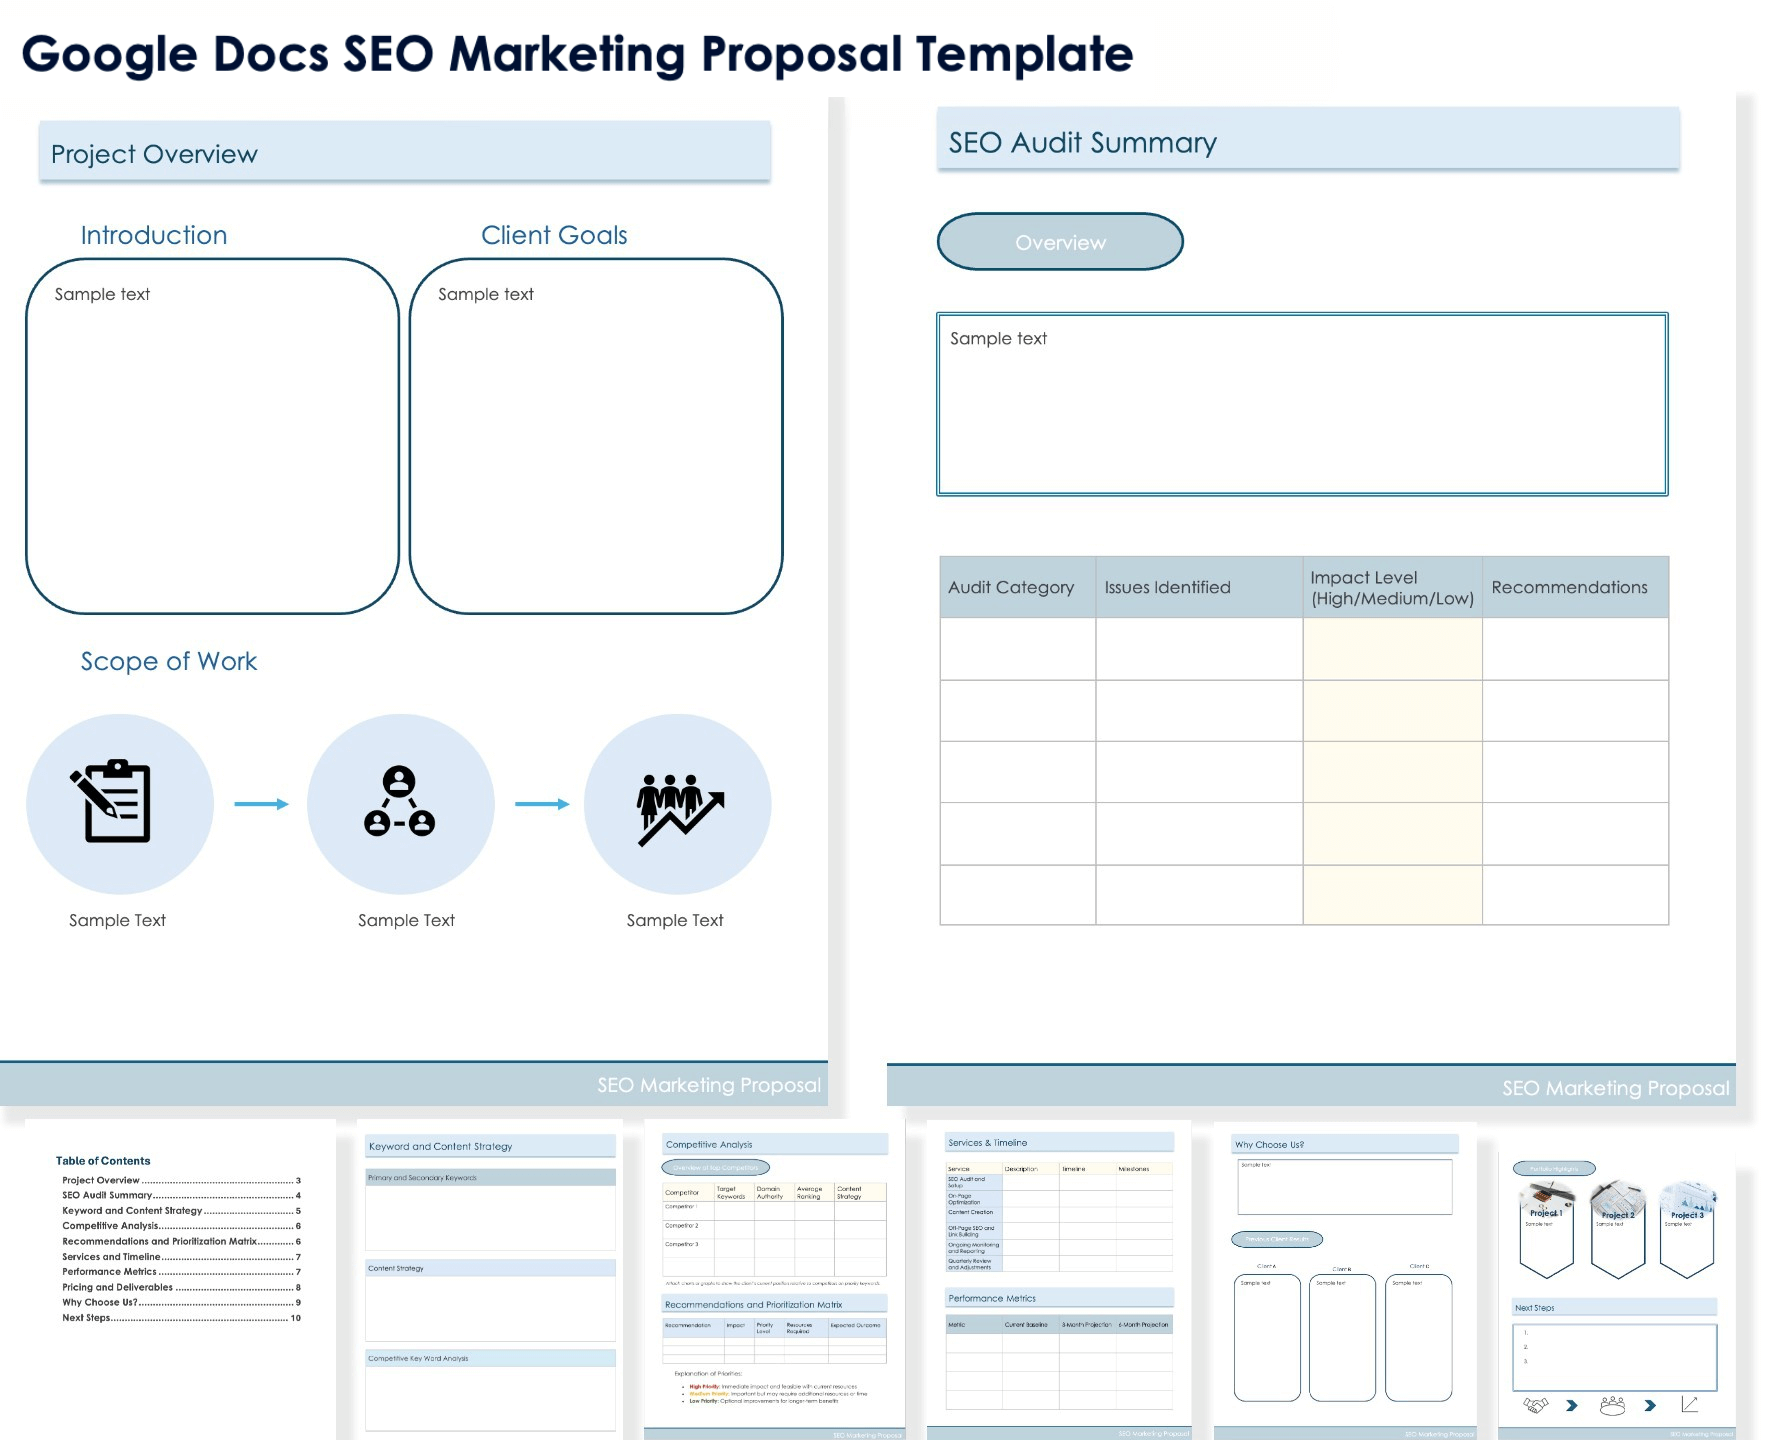
Task: Open Project Overview in the Table of Contents
Action: pyautogui.click(x=181, y=1180)
